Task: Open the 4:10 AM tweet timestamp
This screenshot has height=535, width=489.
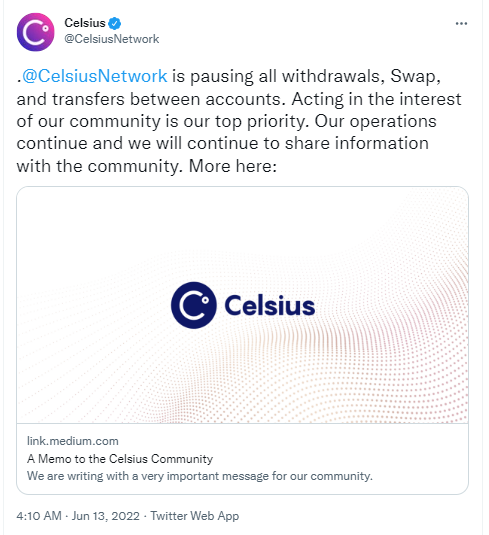Action: click(x=39, y=516)
